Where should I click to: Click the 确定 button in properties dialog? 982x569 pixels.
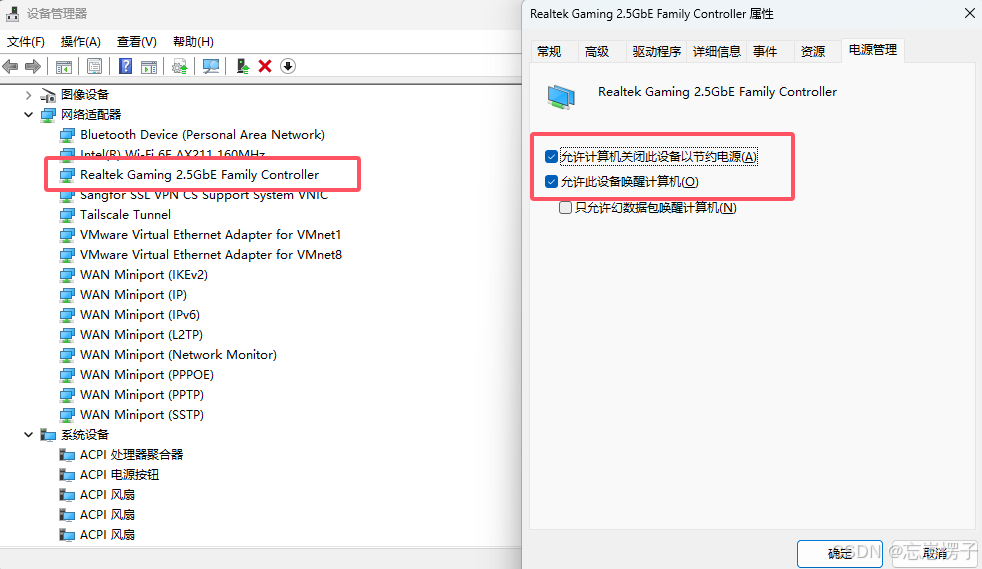click(840, 553)
